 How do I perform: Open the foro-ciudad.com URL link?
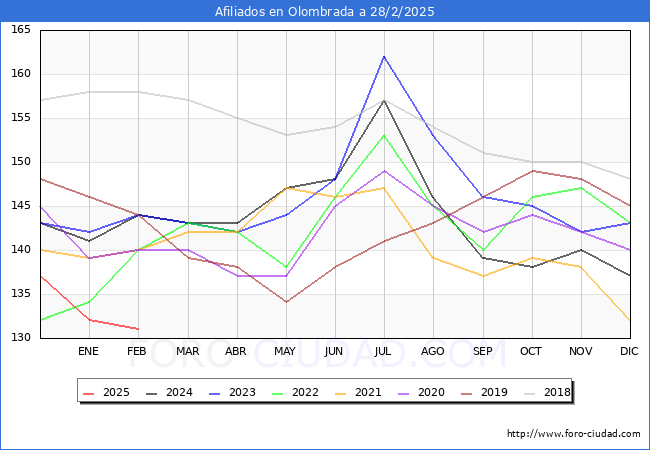point(574,434)
